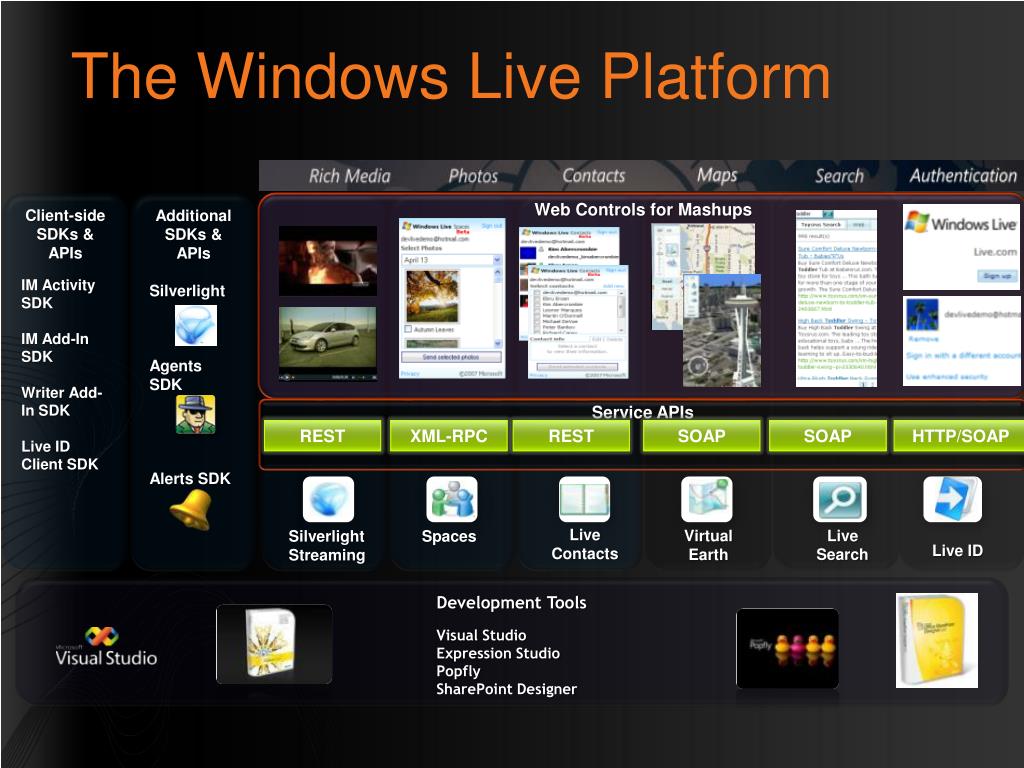The width and height of the screenshot is (1024, 768).
Task: Click the SOAP button under Maps
Action: pos(701,436)
